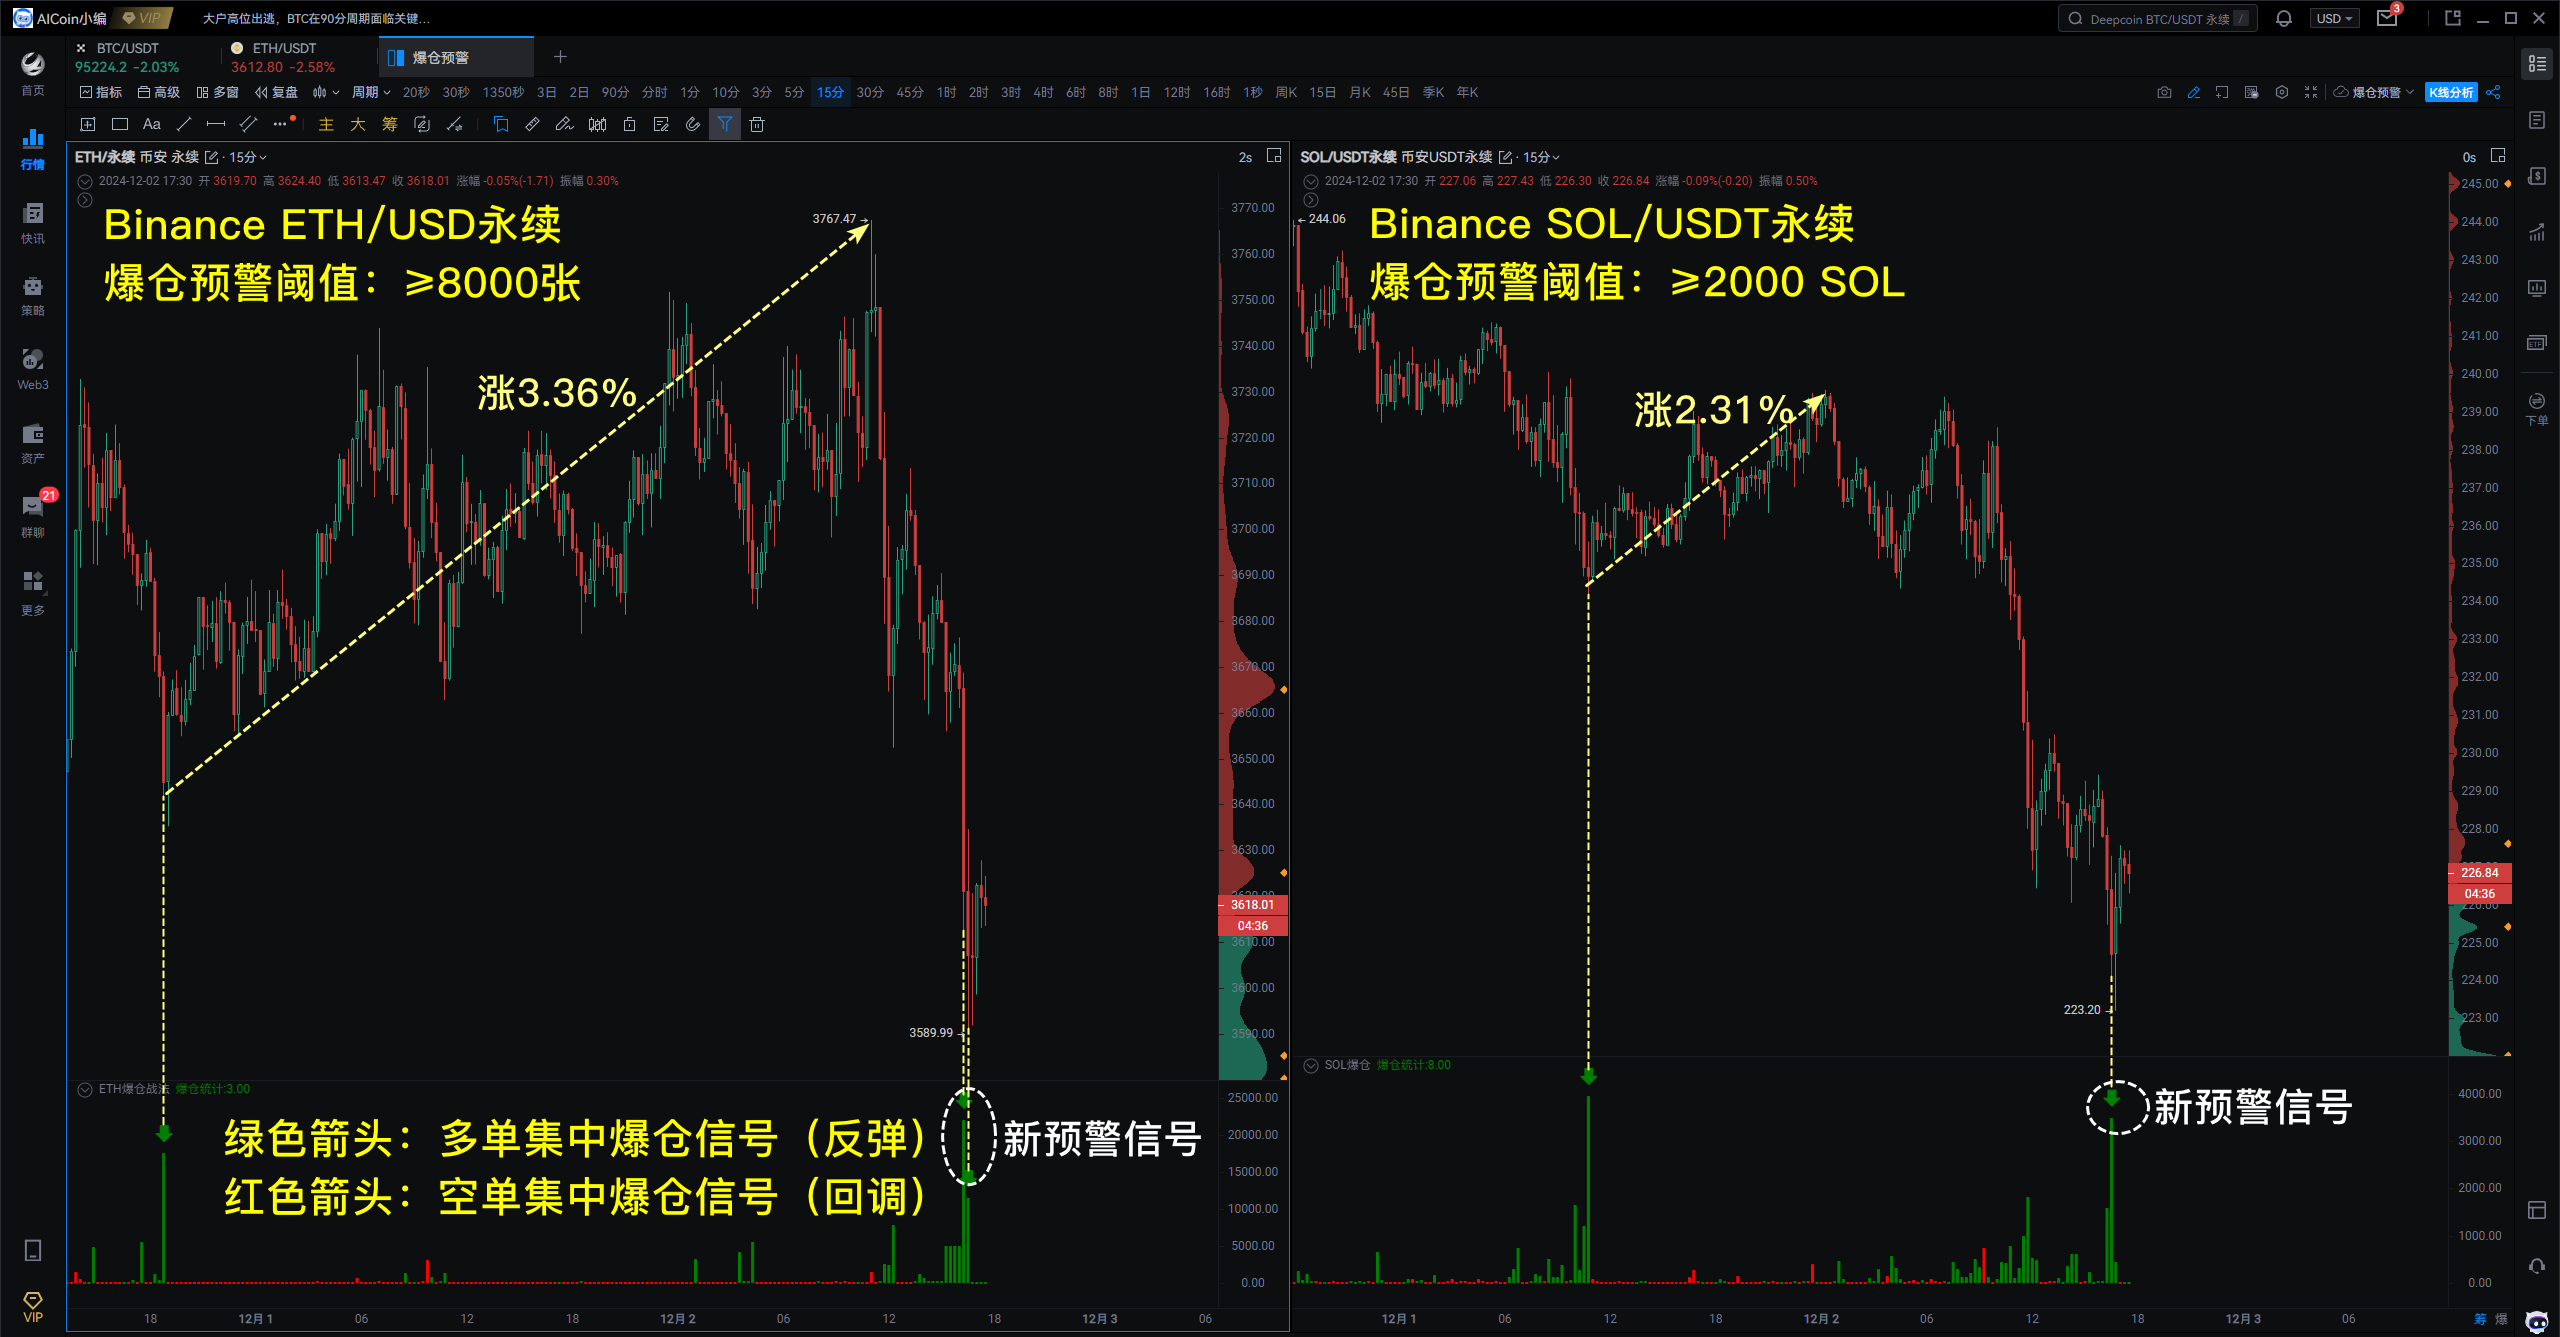Open the 快讯 news sidebar icon

pyautogui.click(x=33, y=222)
